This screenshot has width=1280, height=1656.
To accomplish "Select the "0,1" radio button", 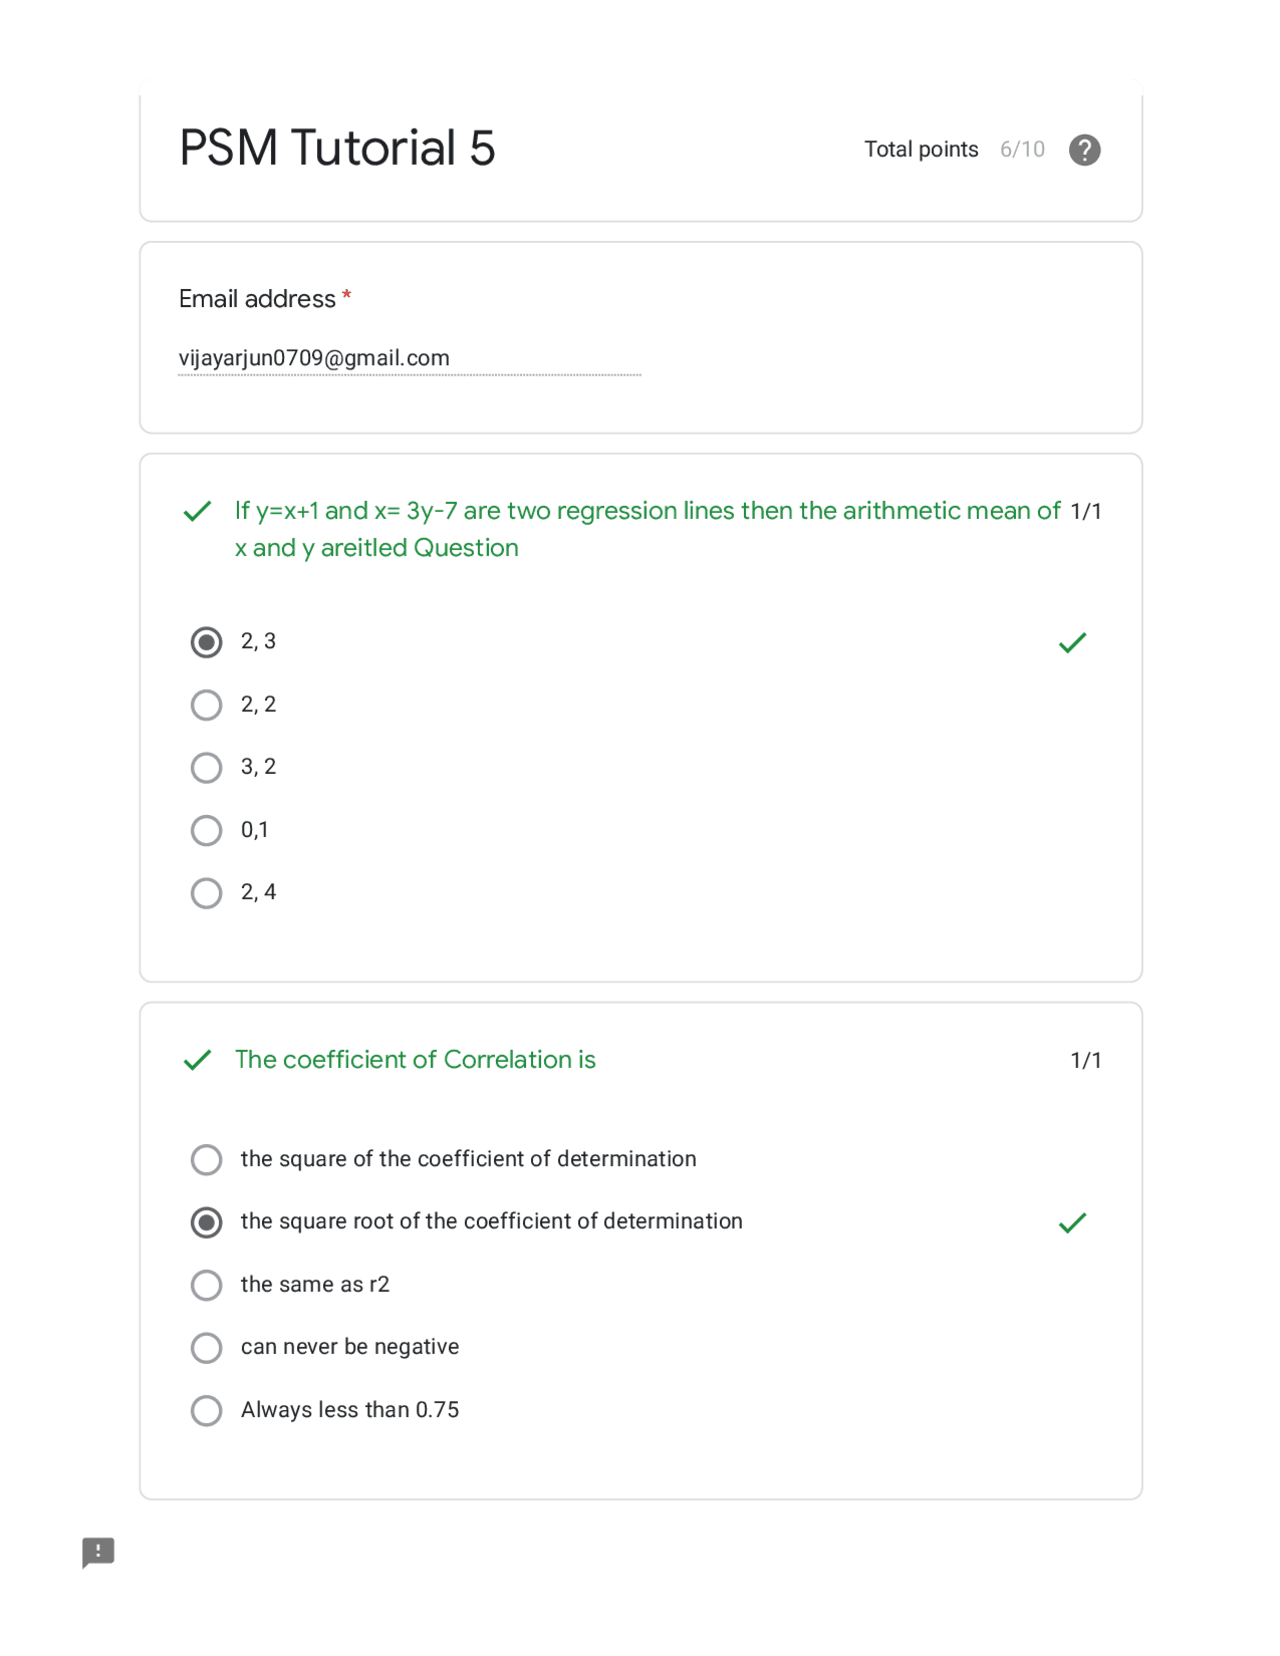I will click(x=206, y=829).
